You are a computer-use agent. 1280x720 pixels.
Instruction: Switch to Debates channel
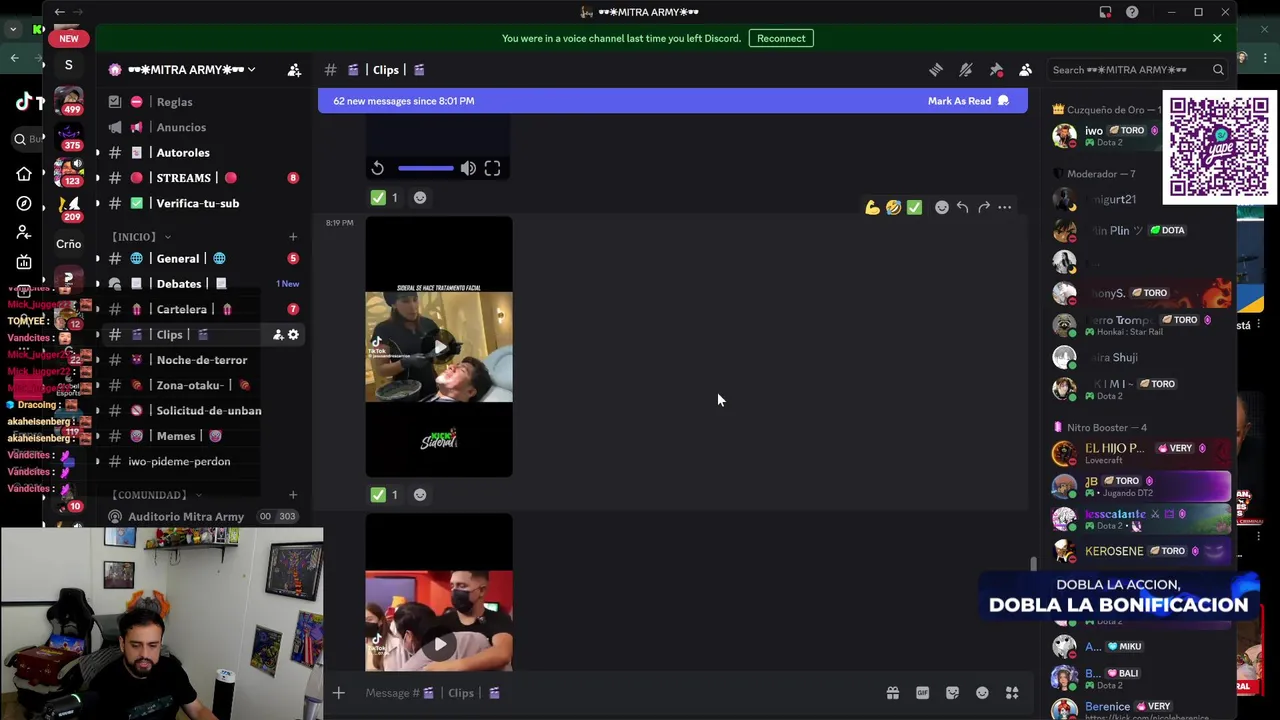pyautogui.click(x=203, y=284)
